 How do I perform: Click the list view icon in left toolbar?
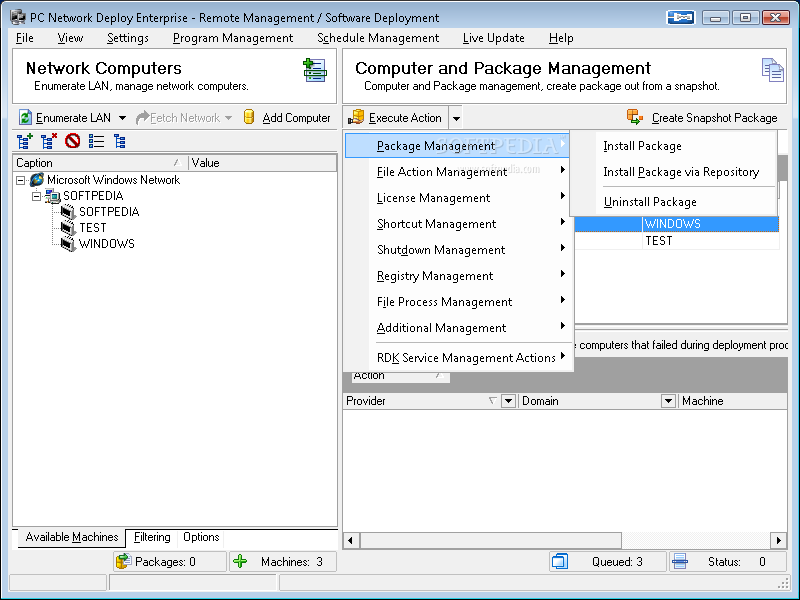(96, 141)
